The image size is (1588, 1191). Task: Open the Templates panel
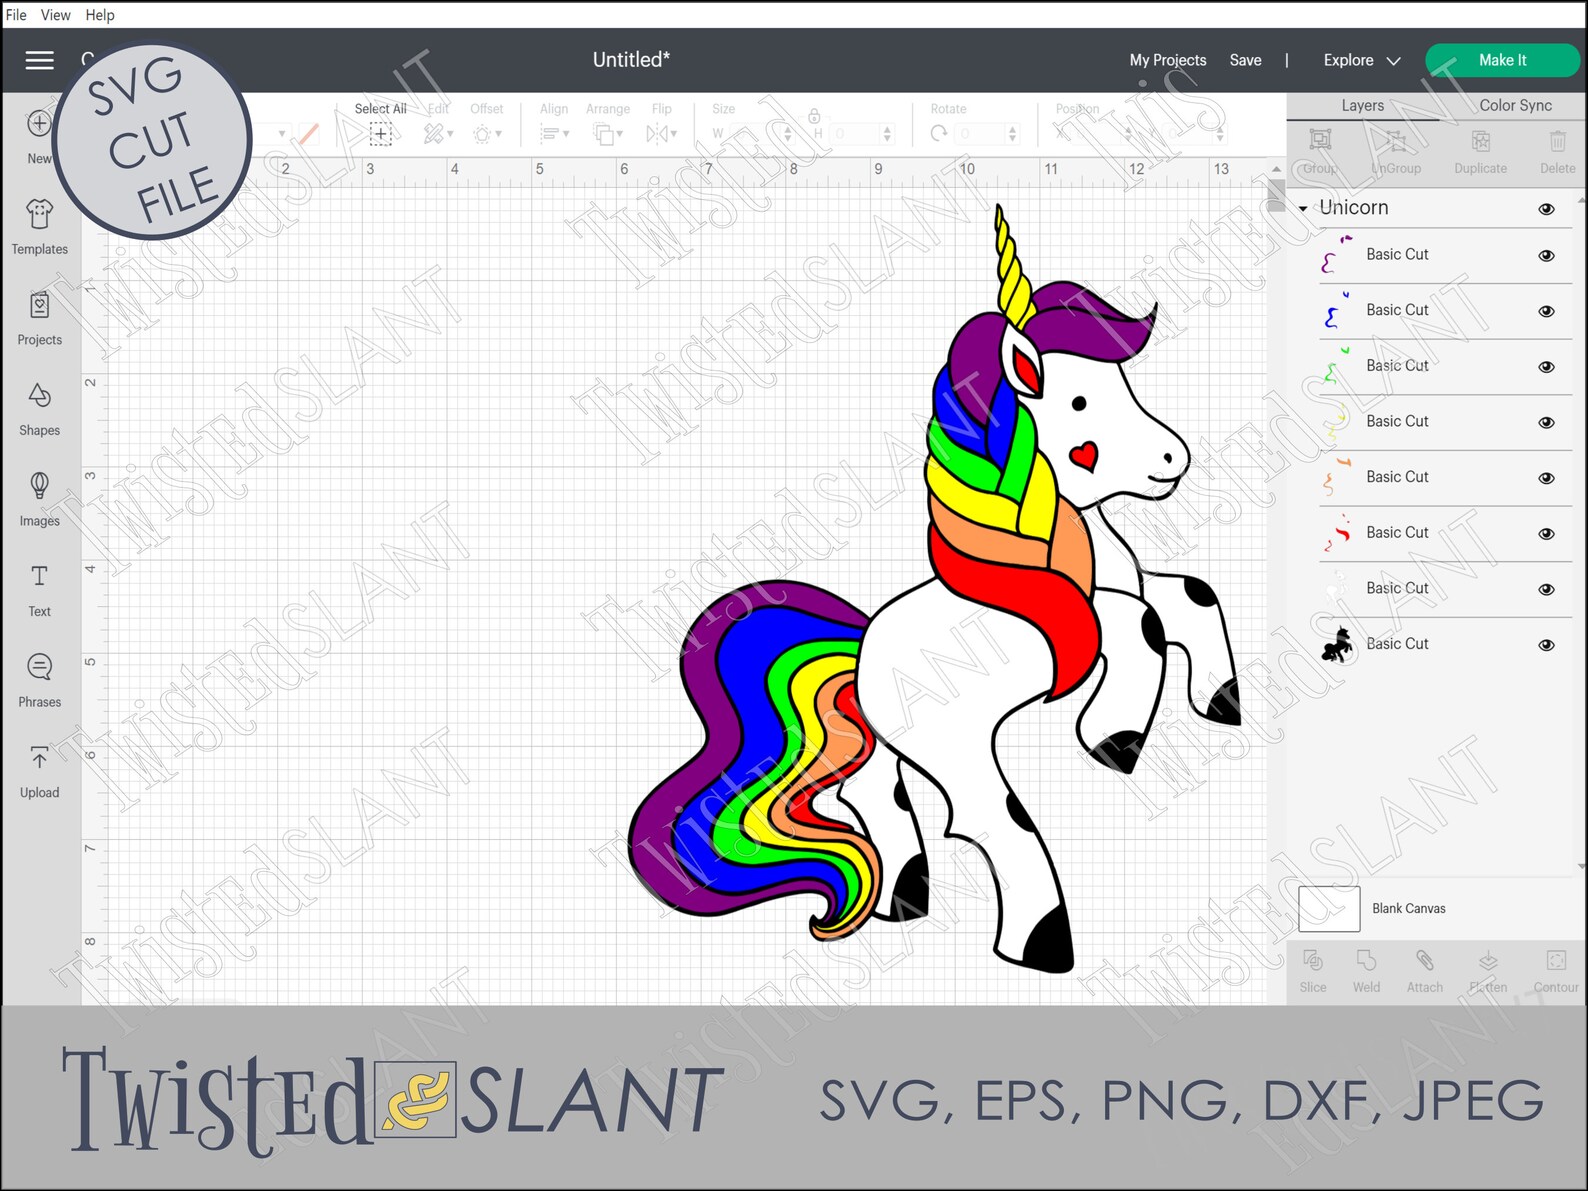[39, 228]
